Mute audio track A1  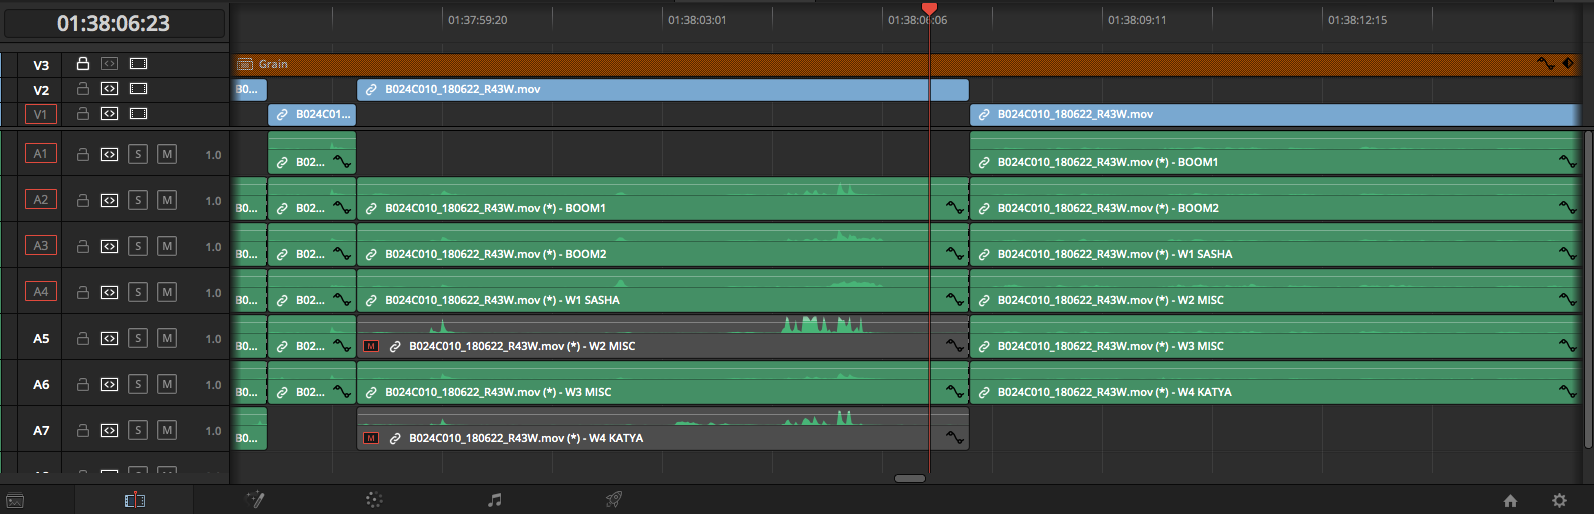[167, 154]
